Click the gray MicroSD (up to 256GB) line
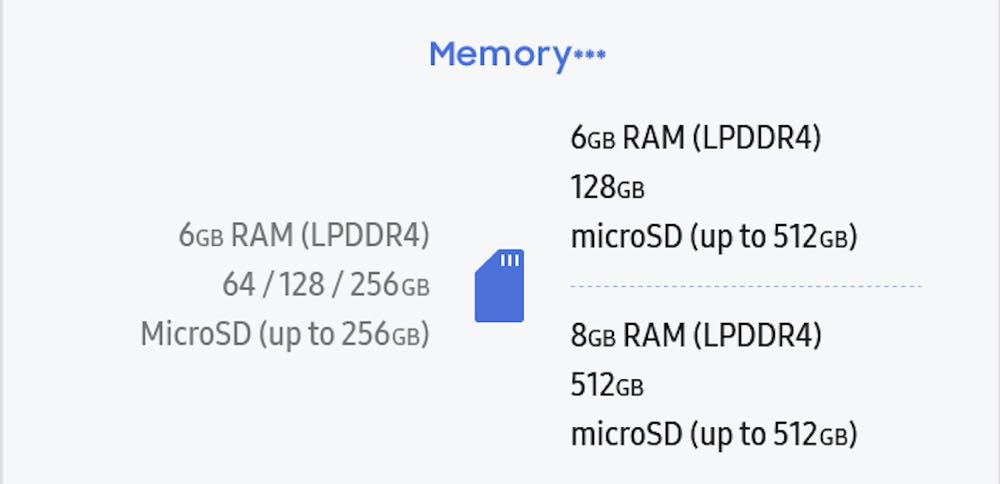 coord(285,334)
